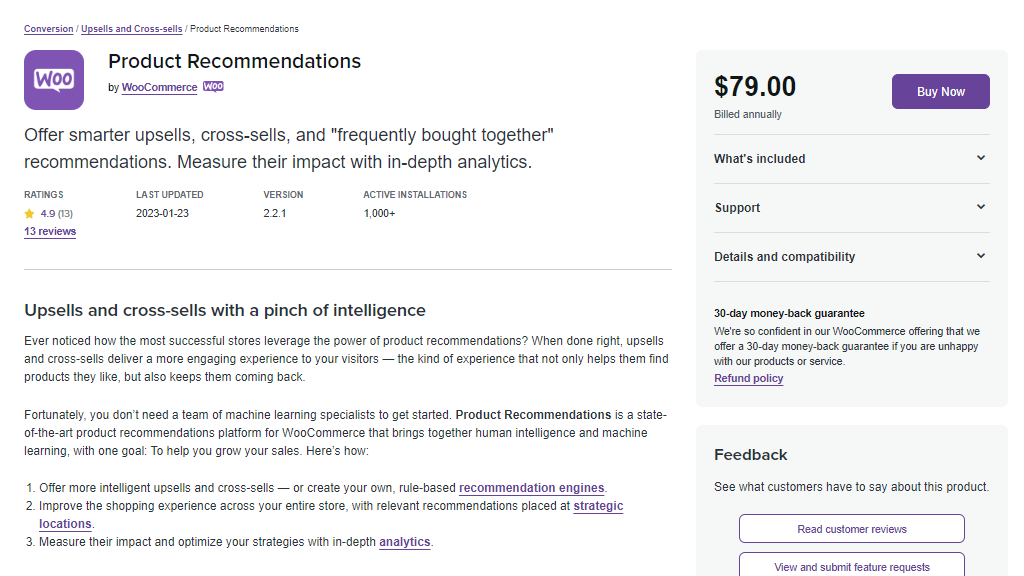Click the $79.00 price text

[755, 86]
